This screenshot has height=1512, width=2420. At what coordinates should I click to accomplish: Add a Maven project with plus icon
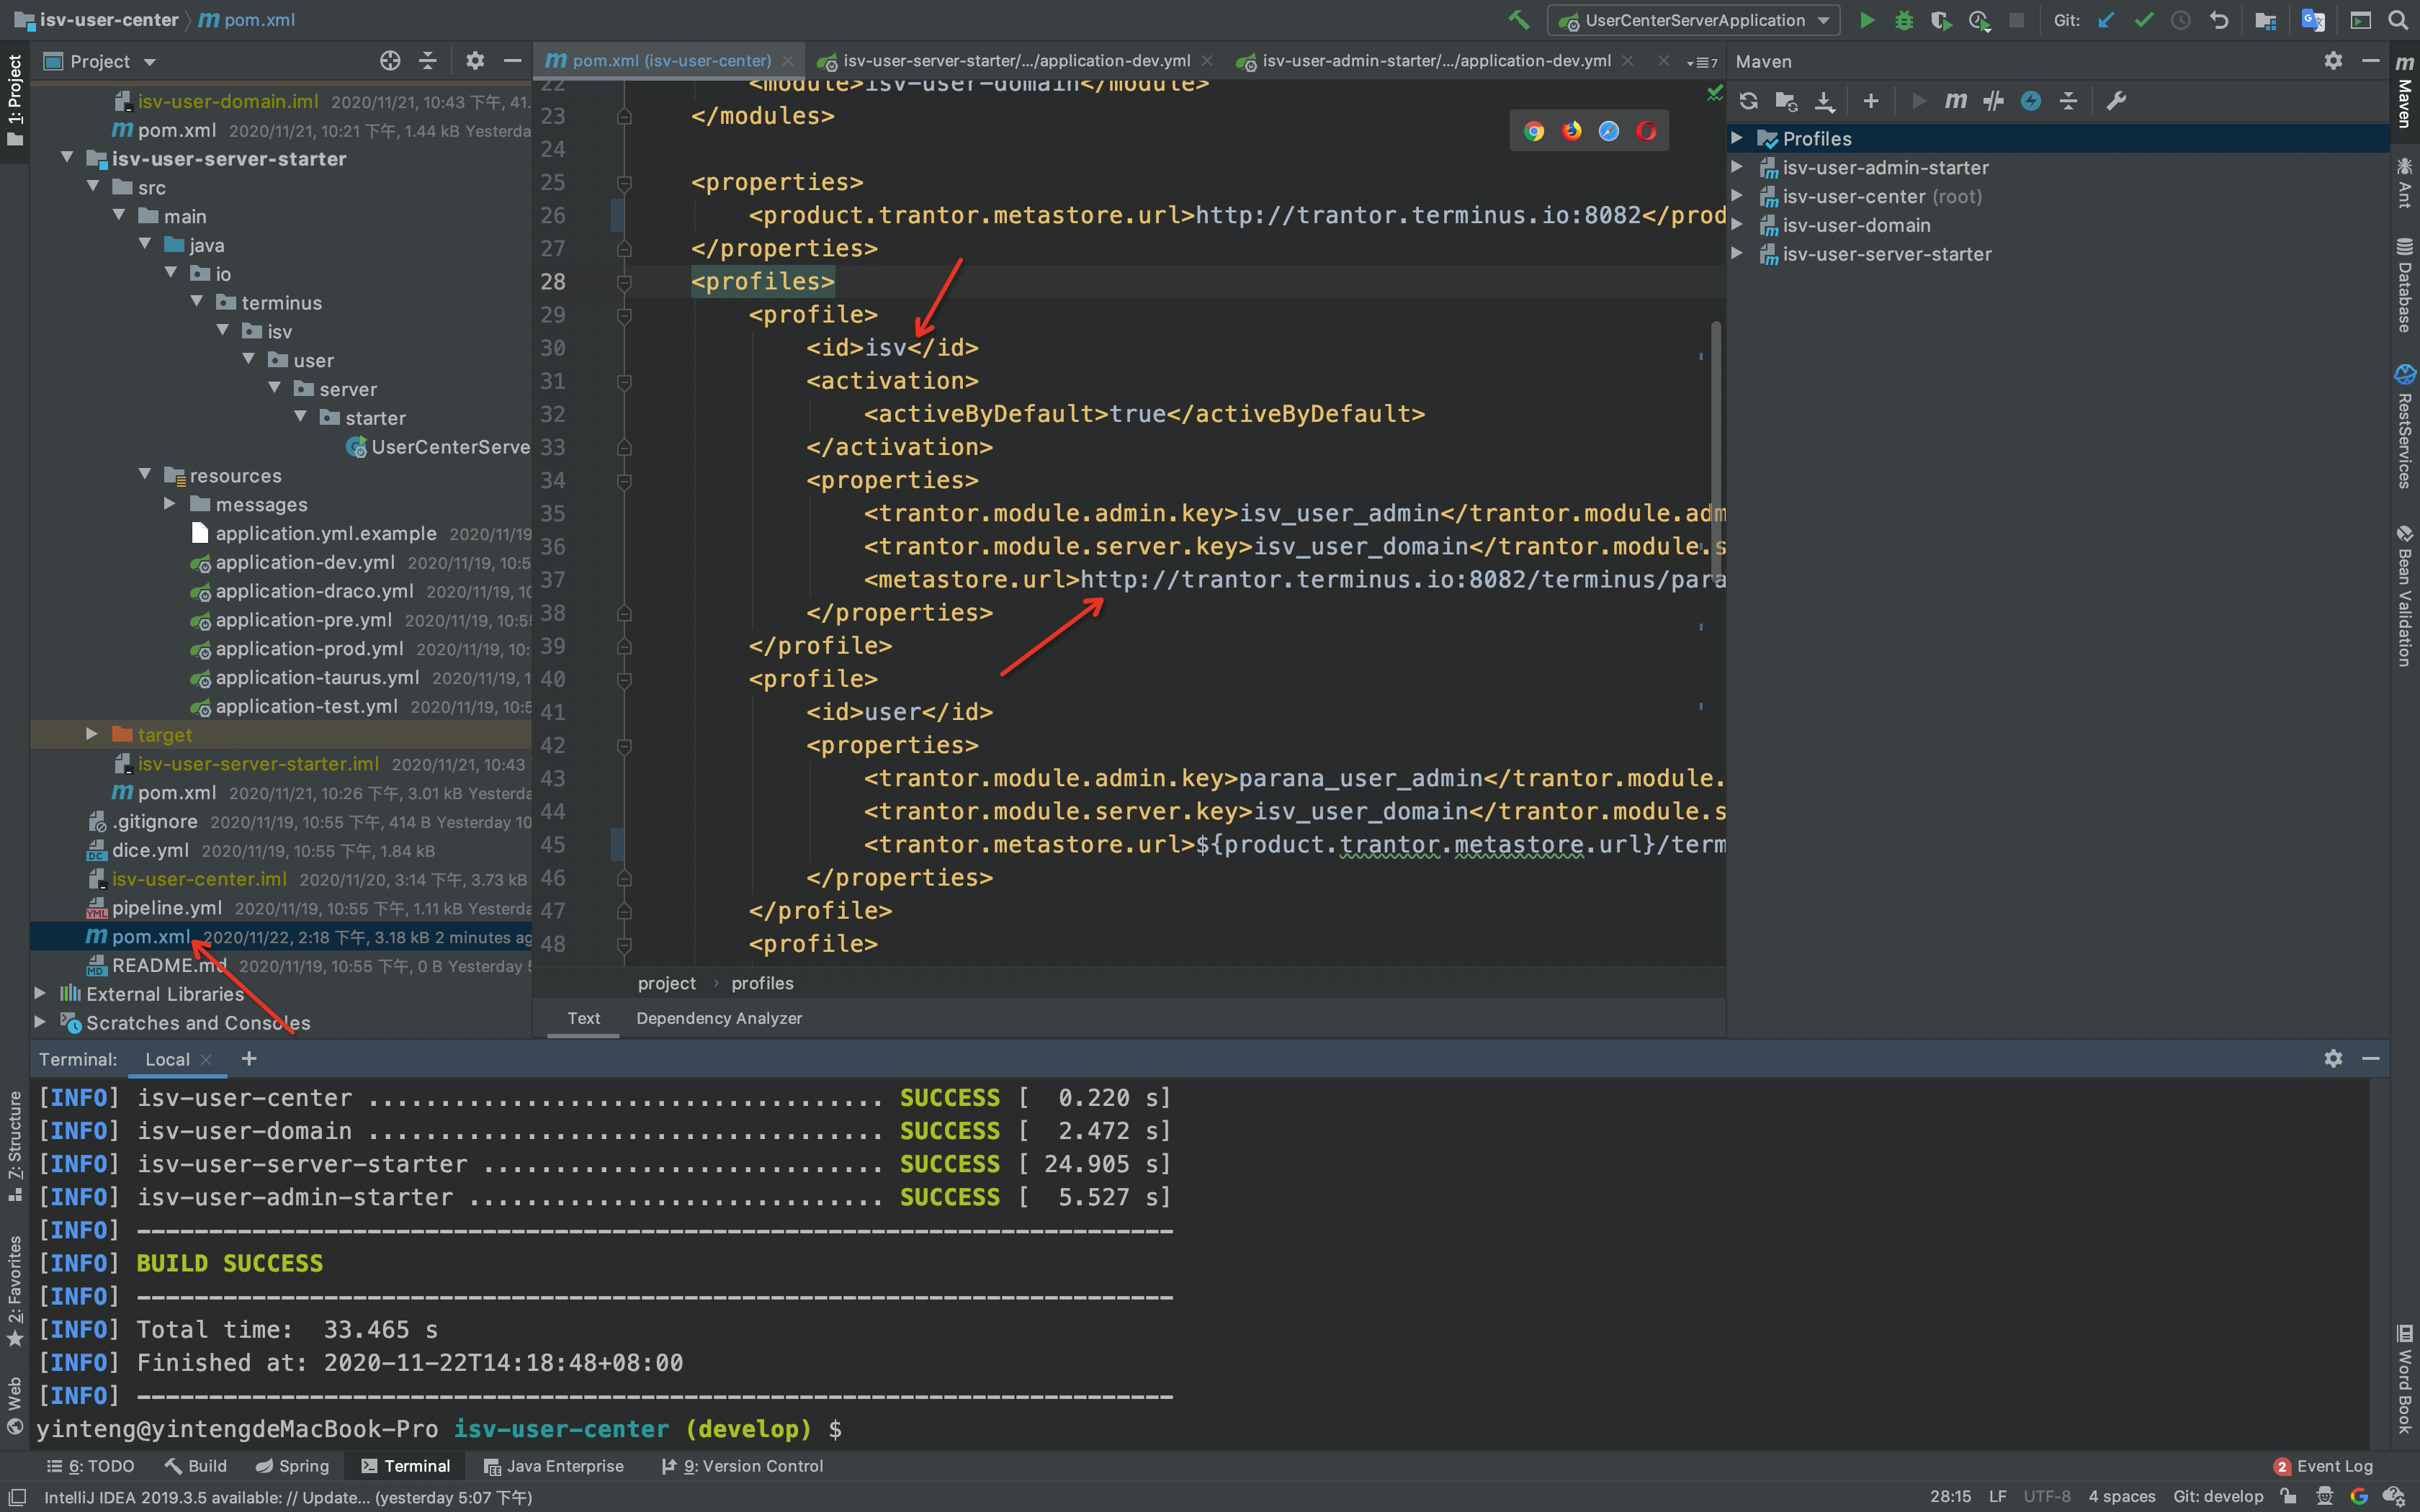[x=1871, y=101]
